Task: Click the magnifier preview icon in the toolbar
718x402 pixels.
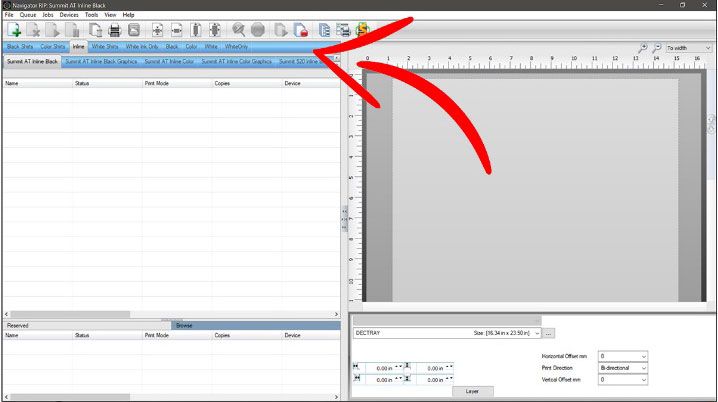Action: (x=238, y=30)
